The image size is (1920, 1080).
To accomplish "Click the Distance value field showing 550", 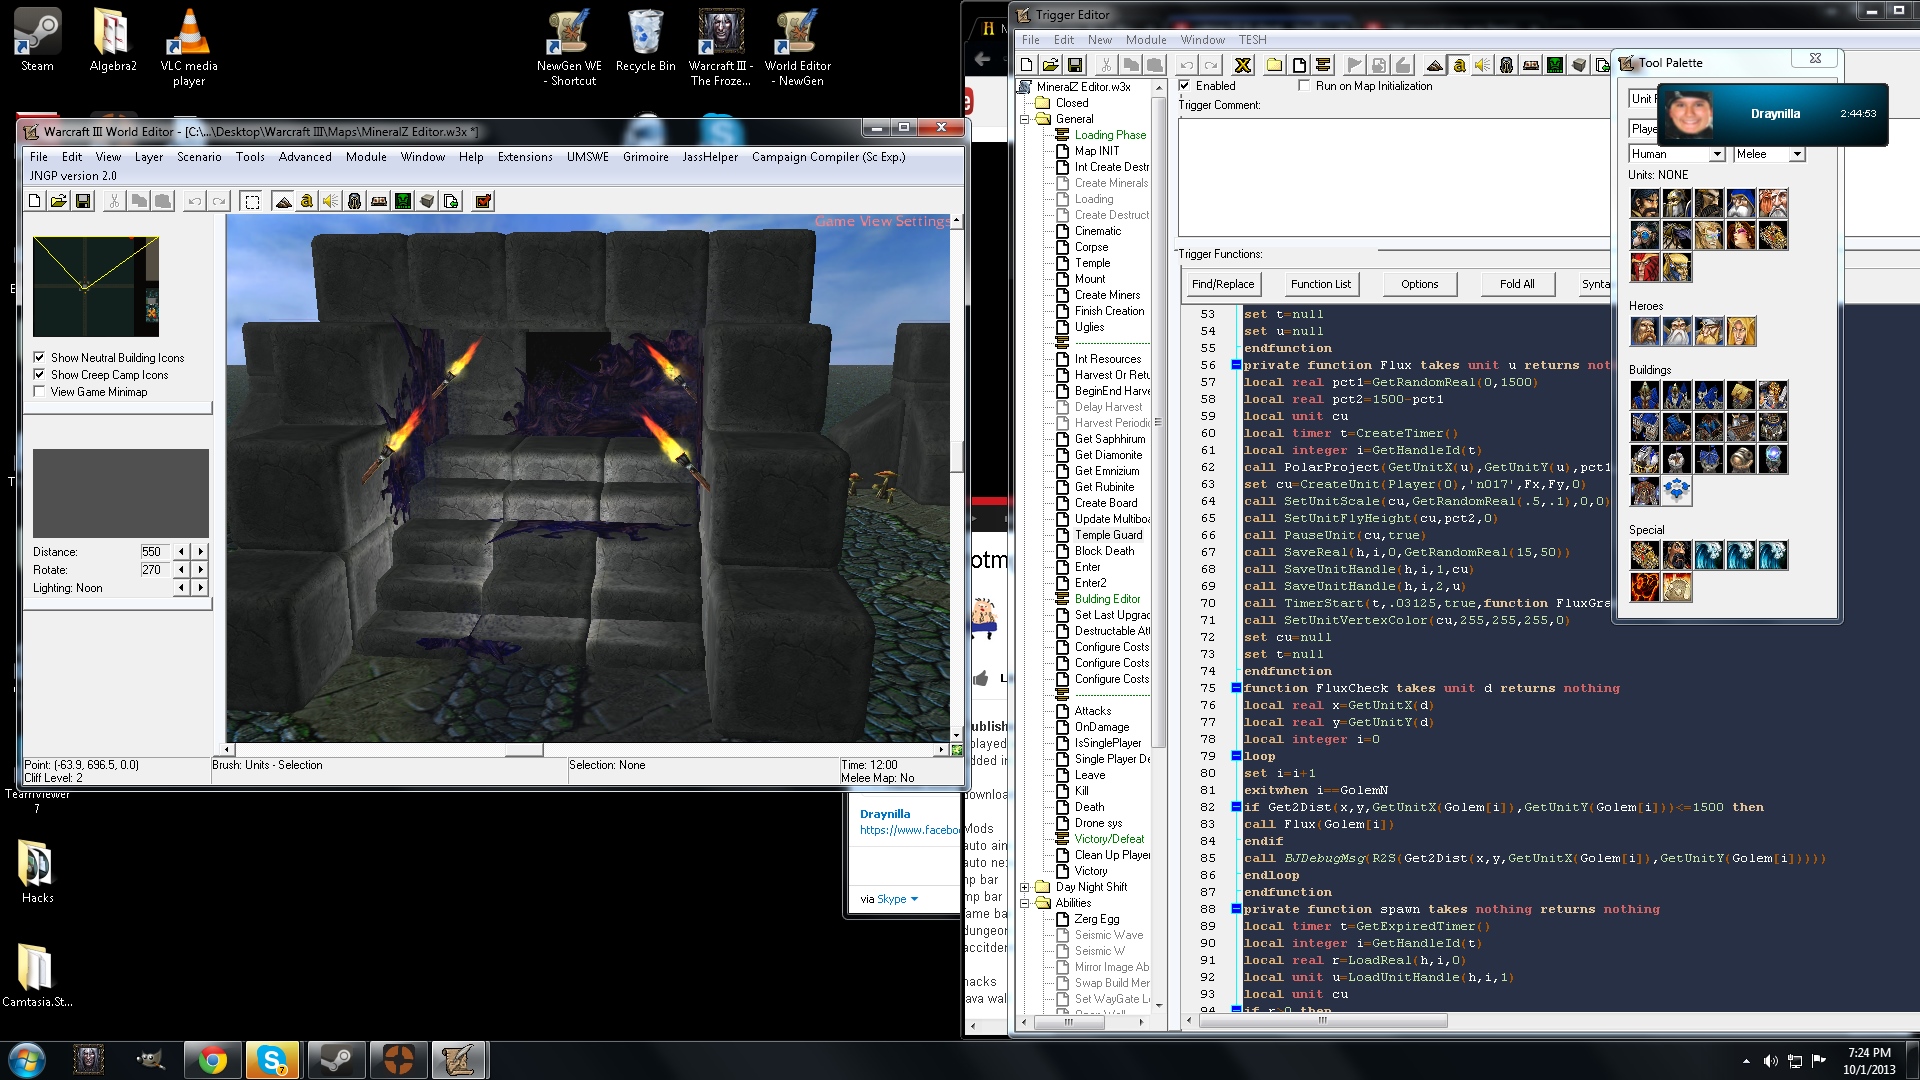I will 155,551.
